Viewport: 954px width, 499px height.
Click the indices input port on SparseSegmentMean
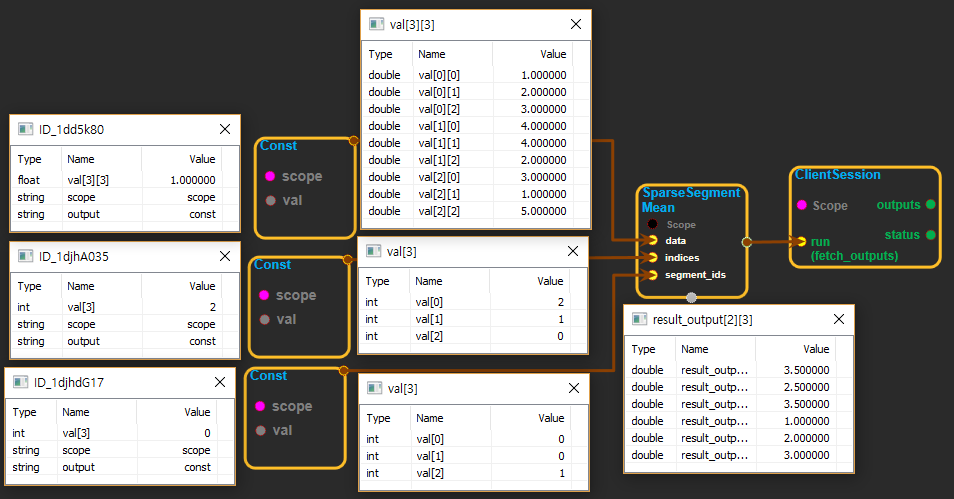(x=653, y=258)
